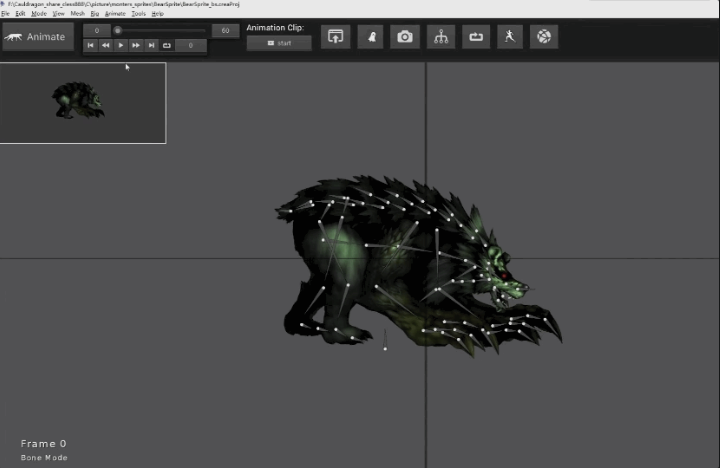Click the 'Frame 0' status text
Screen dimensions: 720x468
44,444
